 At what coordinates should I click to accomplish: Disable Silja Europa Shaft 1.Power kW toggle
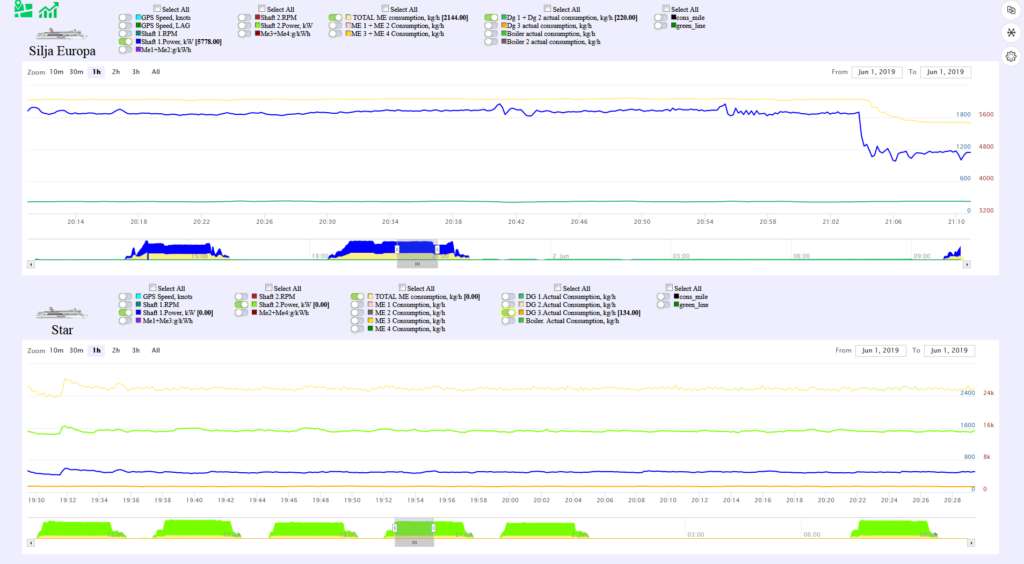125,41
